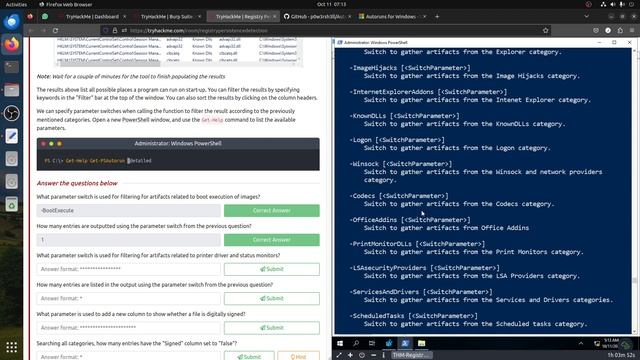Open the network indicator in top bar
Image resolution: width=640 pixels, height=360 pixels.
pyautogui.click(x=603, y=4)
